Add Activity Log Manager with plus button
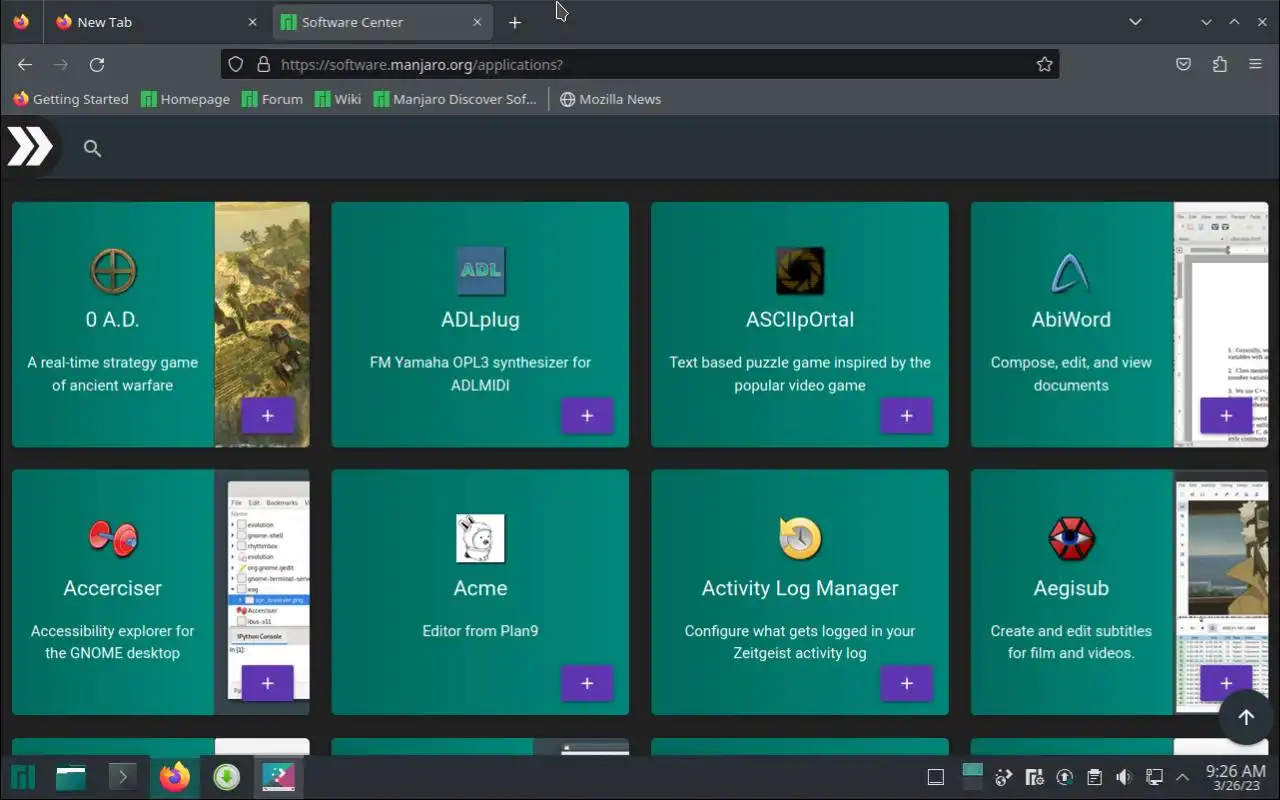 [x=907, y=683]
